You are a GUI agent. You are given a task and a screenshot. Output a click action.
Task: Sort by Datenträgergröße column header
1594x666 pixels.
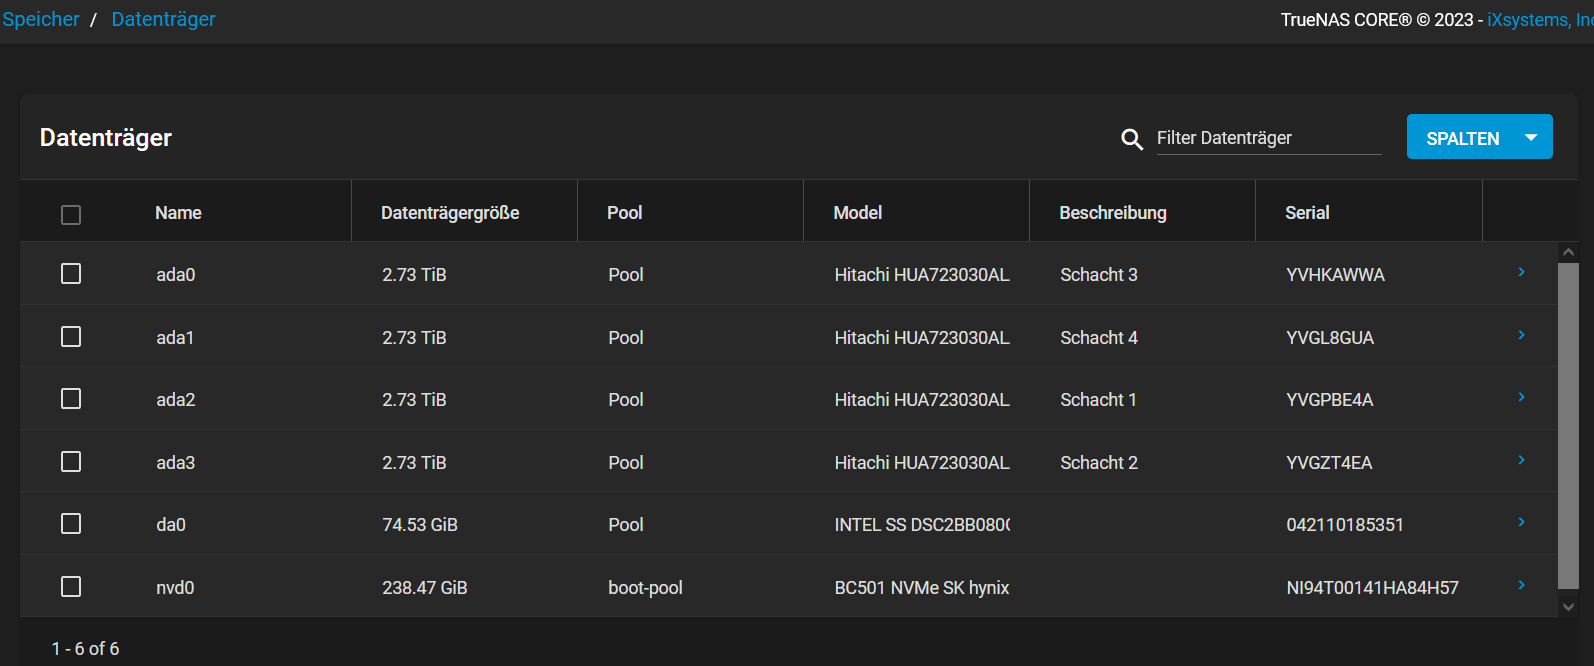point(450,213)
